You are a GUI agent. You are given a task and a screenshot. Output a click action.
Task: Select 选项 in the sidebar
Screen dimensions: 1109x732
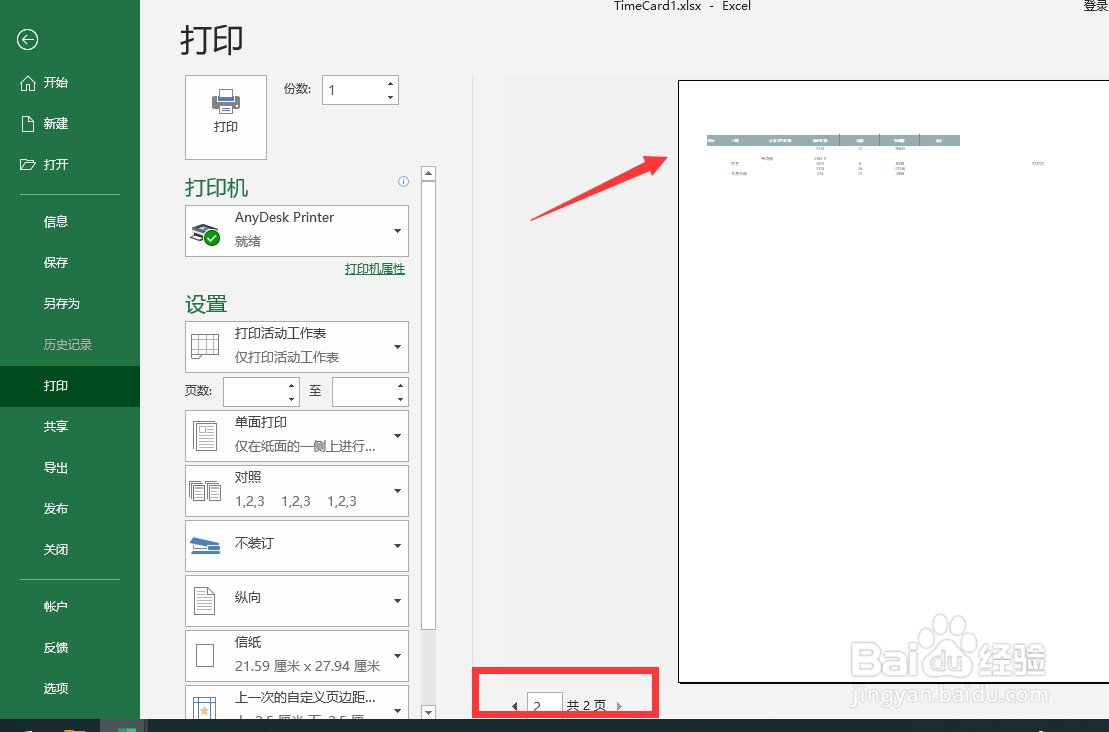pos(70,689)
